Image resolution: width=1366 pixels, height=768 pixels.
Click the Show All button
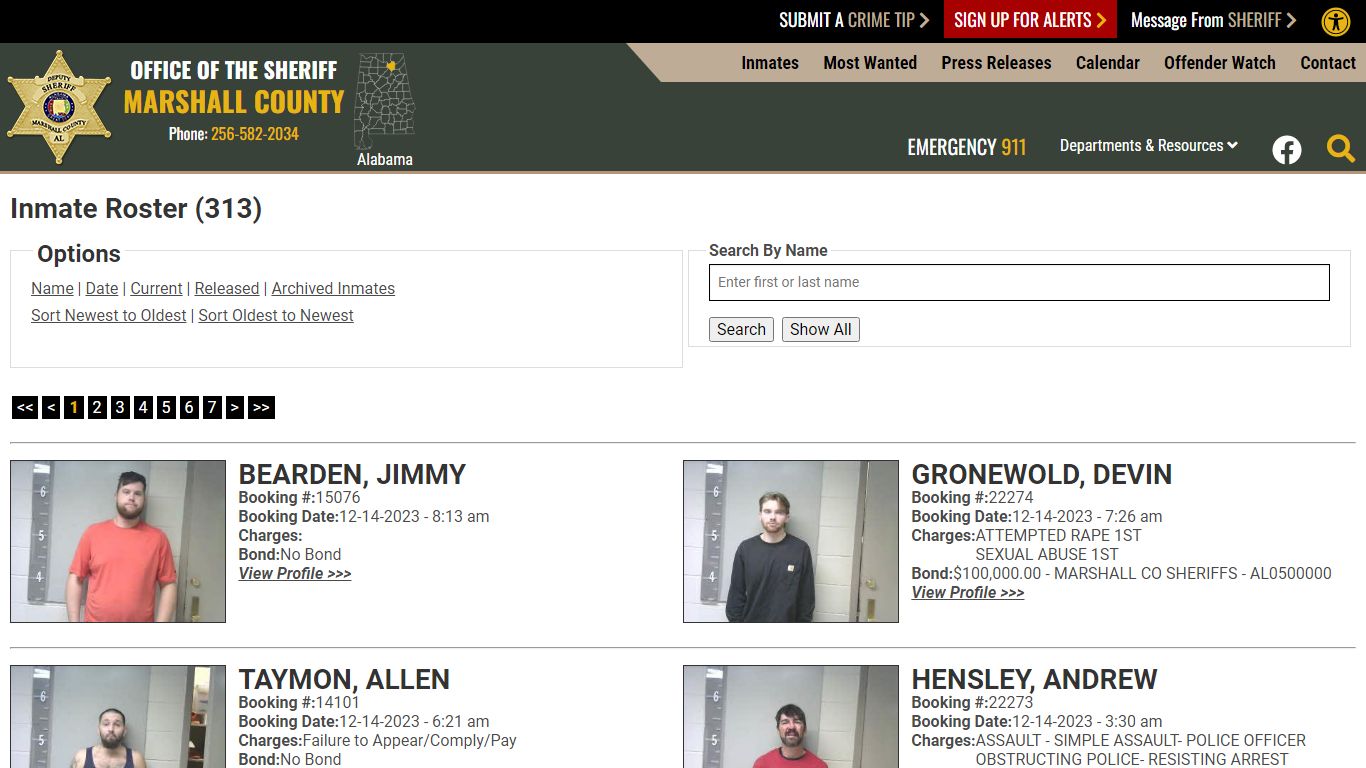(821, 329)
